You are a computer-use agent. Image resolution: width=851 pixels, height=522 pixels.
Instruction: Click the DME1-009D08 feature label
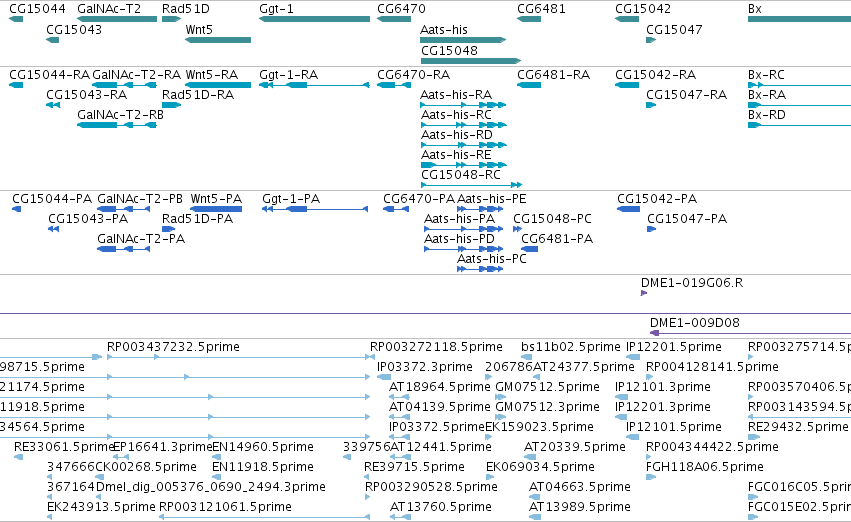(695, 323)
